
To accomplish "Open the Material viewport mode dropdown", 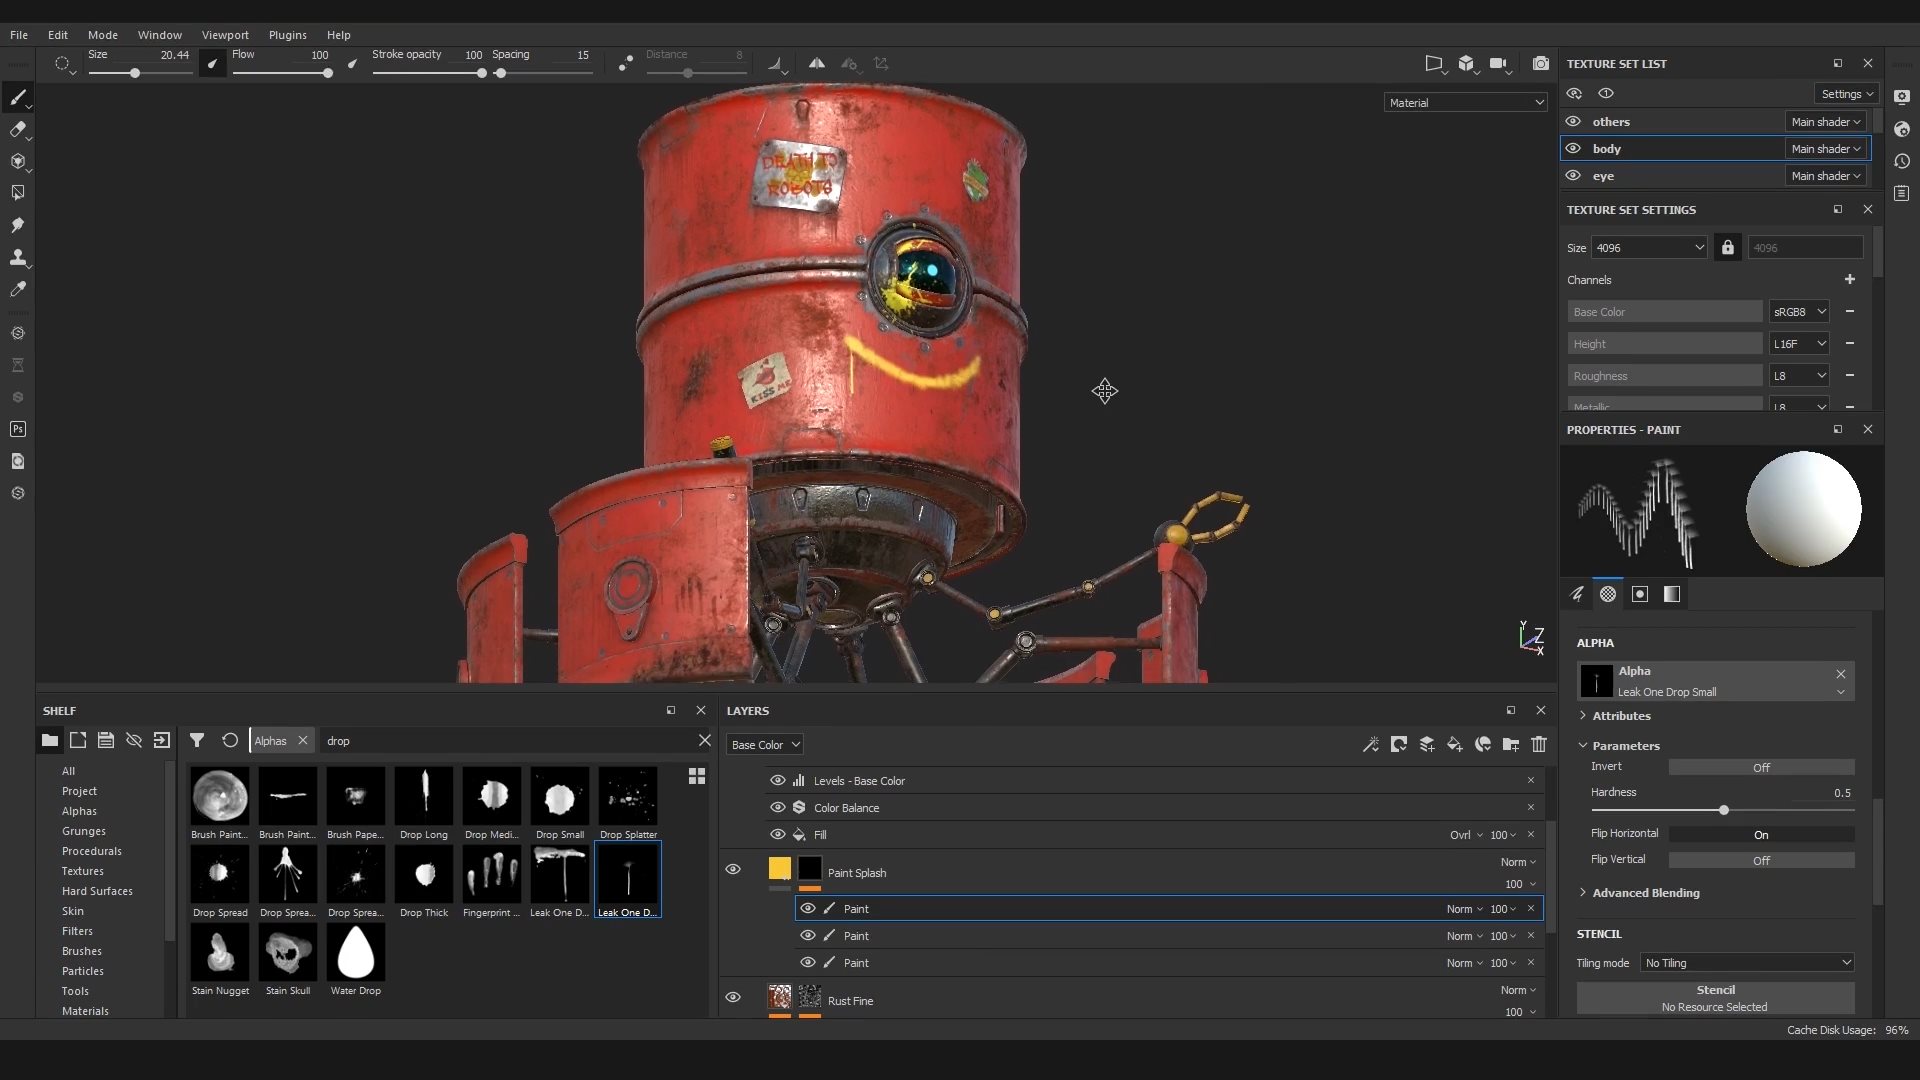I will pos(1465,103).
